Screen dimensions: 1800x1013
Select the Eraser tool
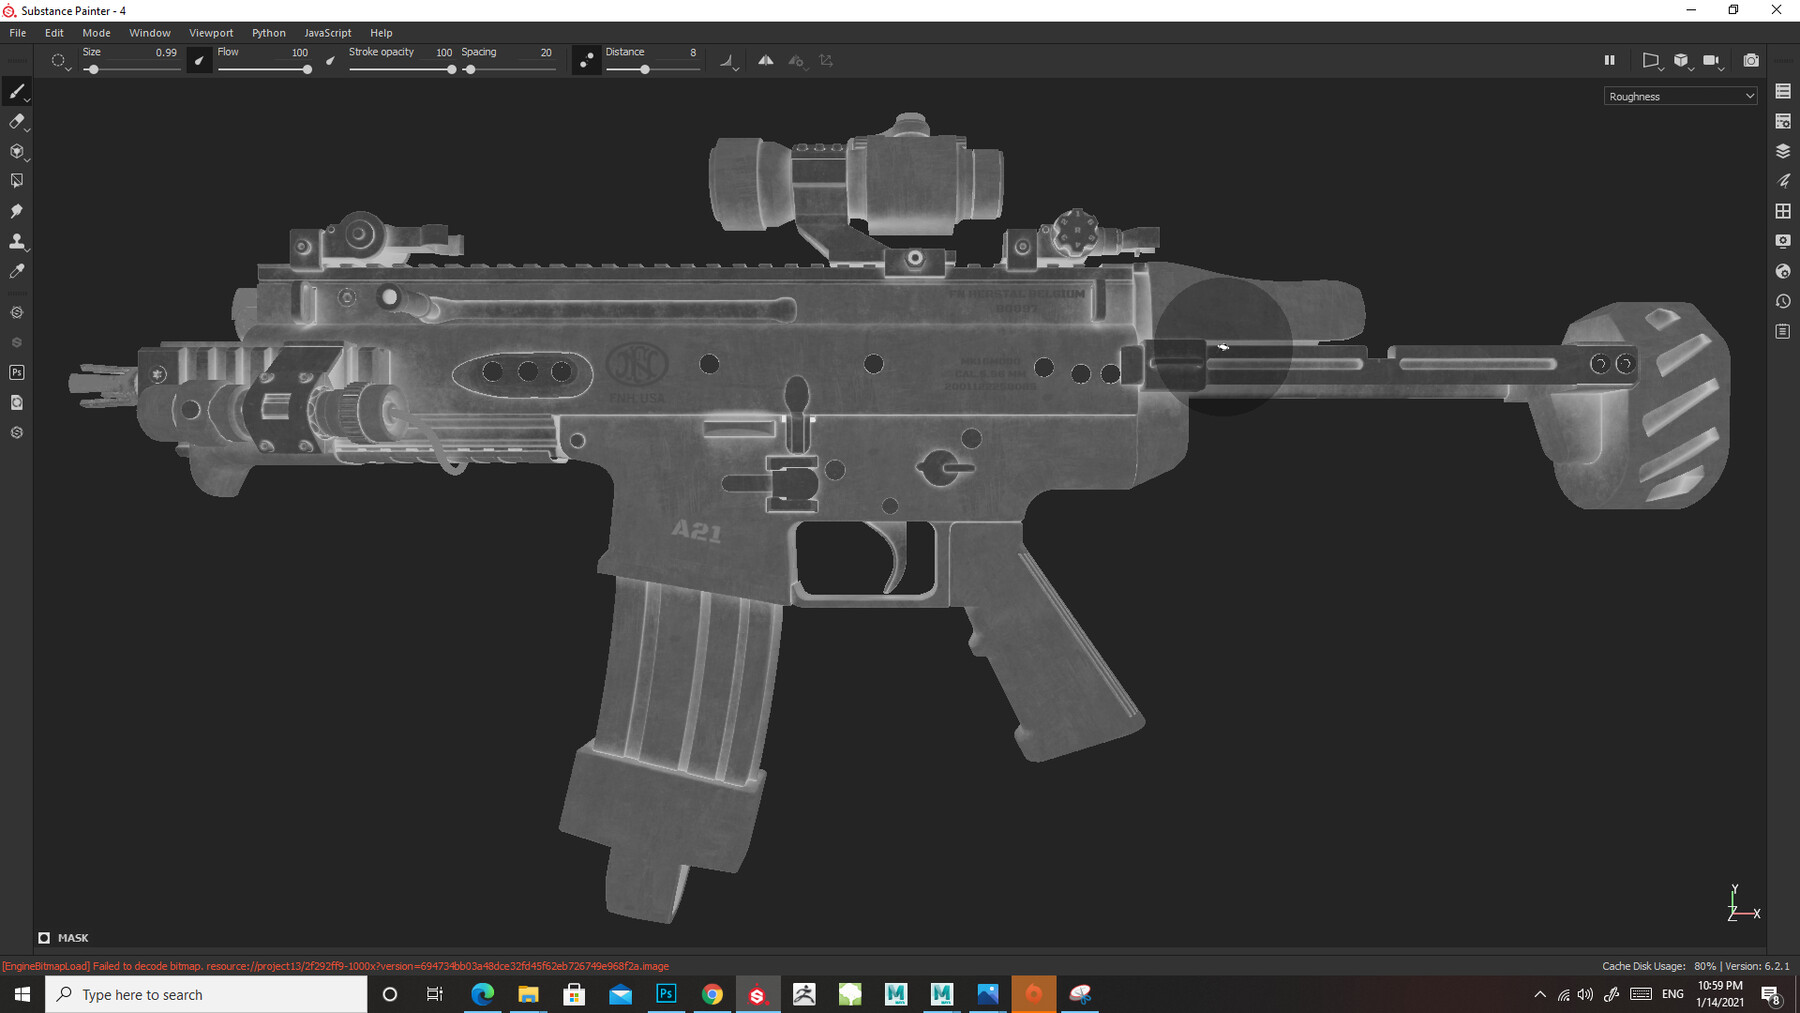click(x=17, y=121)
